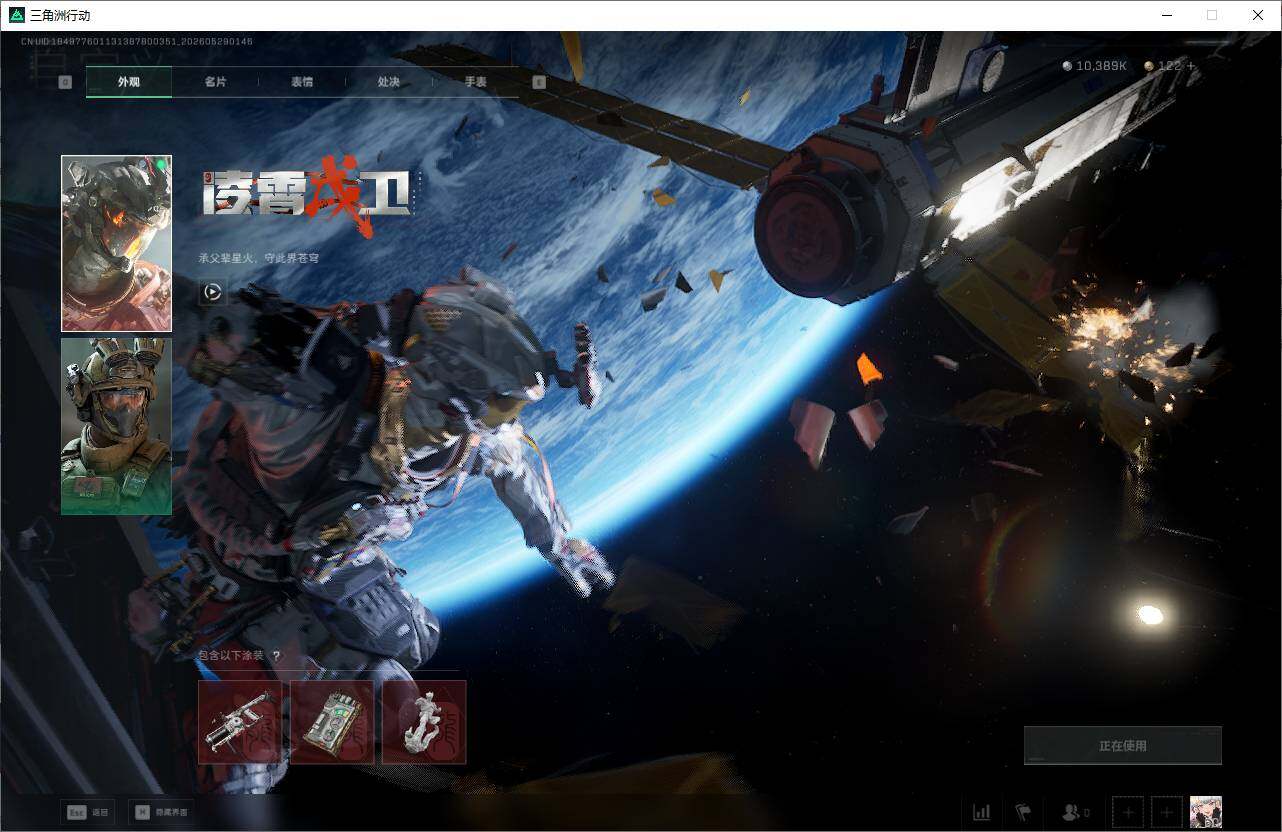Open the 名片 tab
This screenshot has width=1282, height=832.
point(215,82)
